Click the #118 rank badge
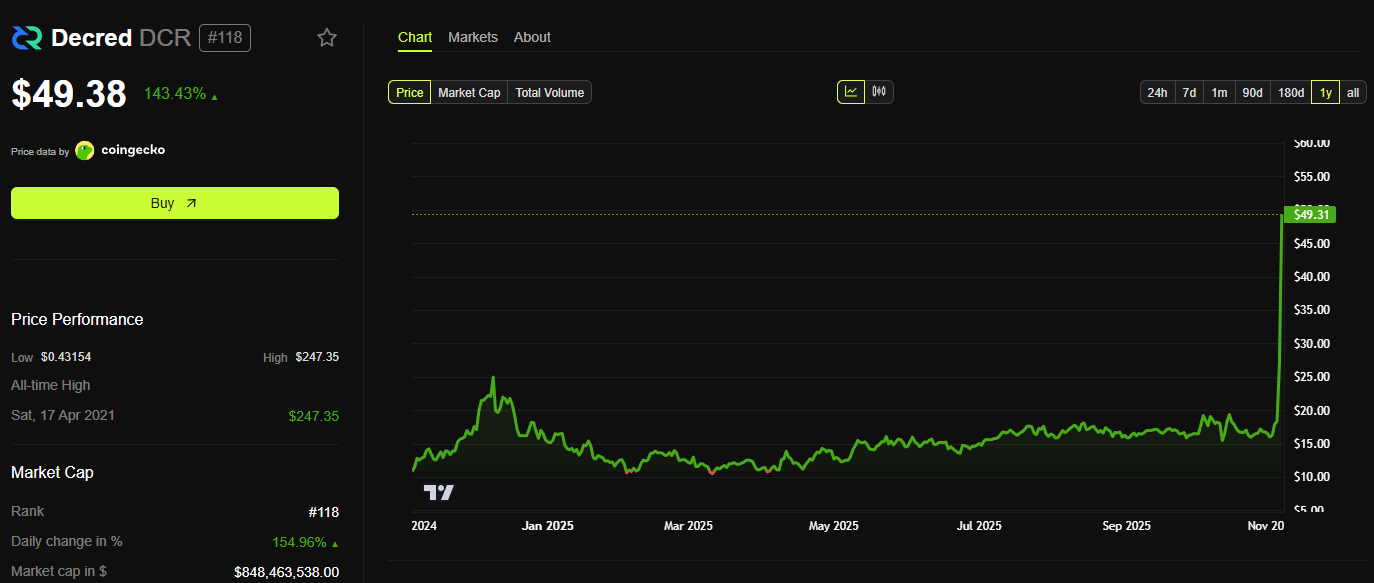 [x=224, y=38]
